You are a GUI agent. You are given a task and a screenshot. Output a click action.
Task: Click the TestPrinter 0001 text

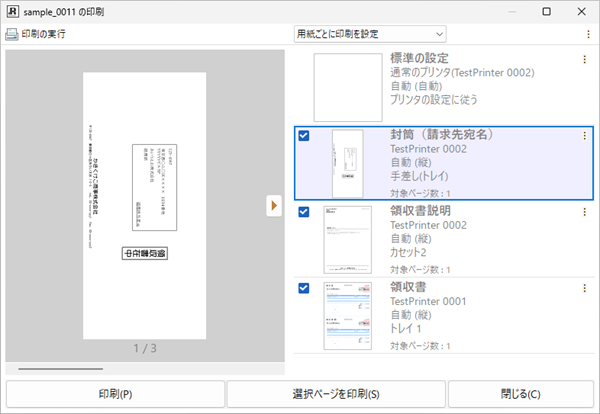point(428,301)
